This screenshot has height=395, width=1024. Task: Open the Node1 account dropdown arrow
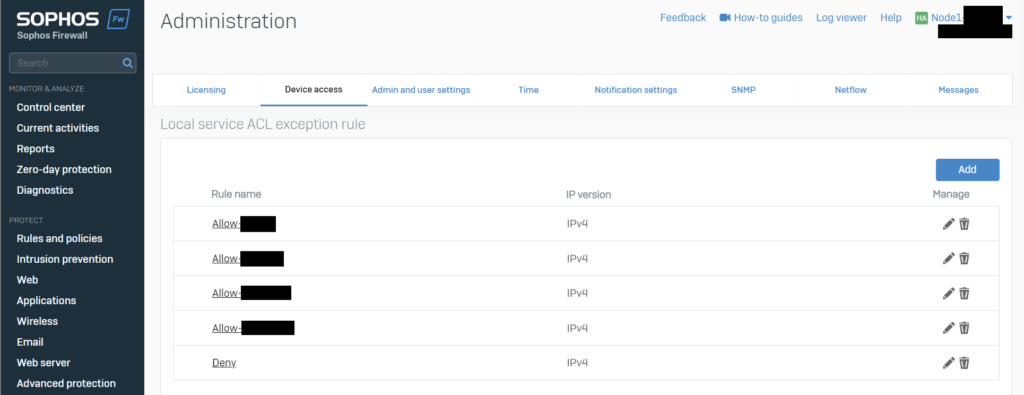(x=1008, y=18)
